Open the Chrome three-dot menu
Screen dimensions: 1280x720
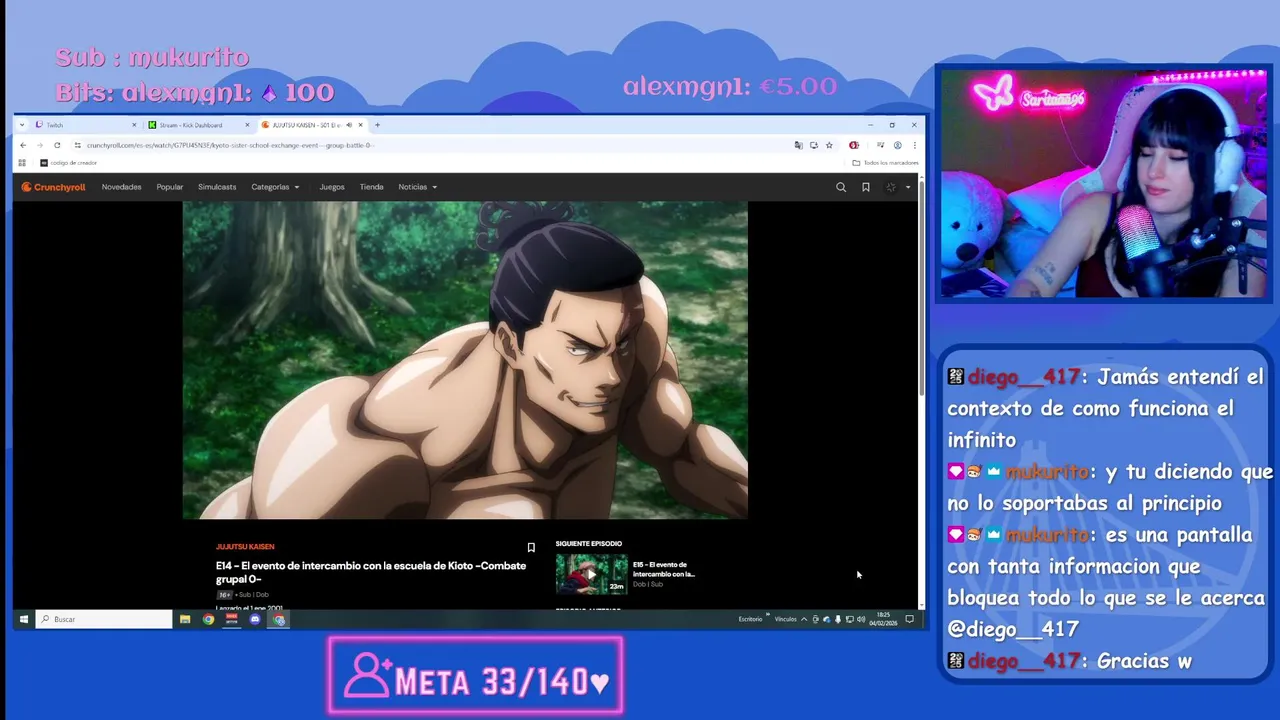[913, 145]
